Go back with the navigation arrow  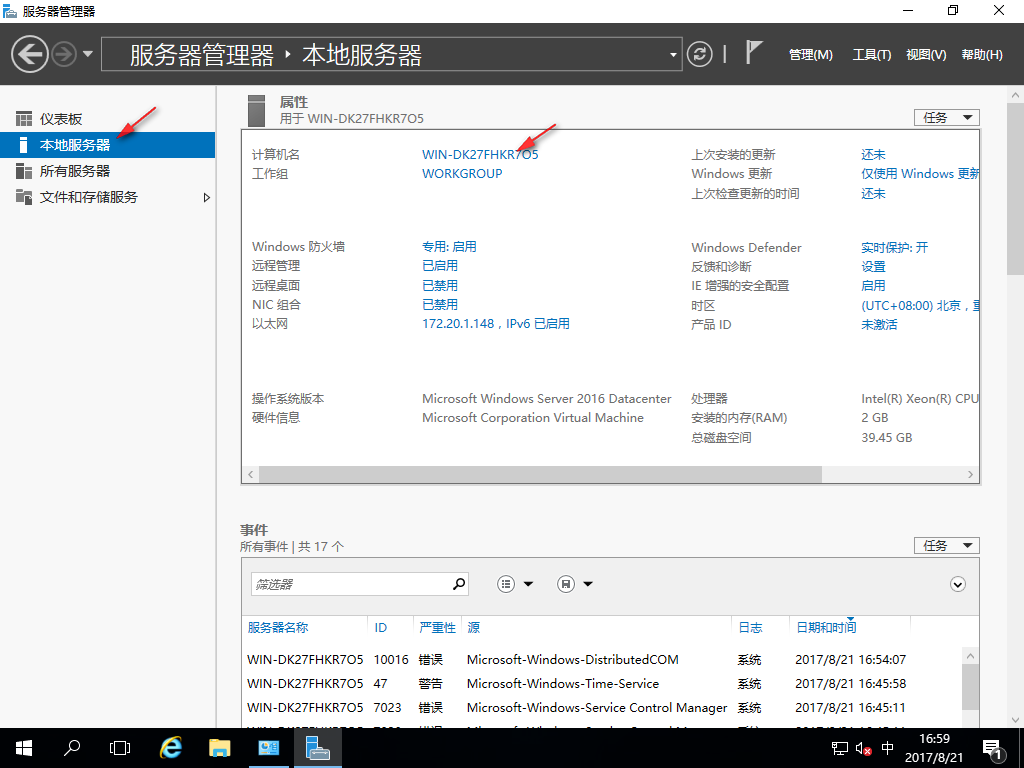[x=29, y=54]
